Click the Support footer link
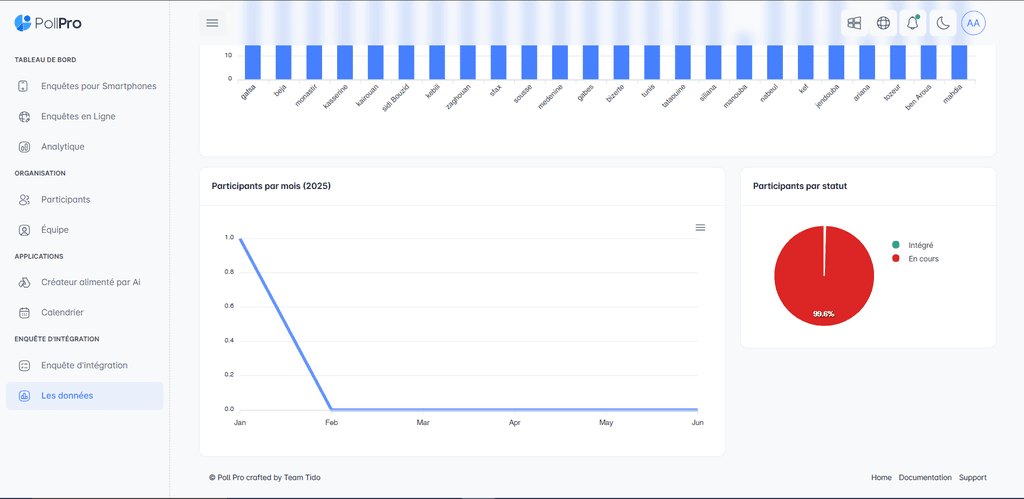1024x499 pixels. tap(972, 478)
